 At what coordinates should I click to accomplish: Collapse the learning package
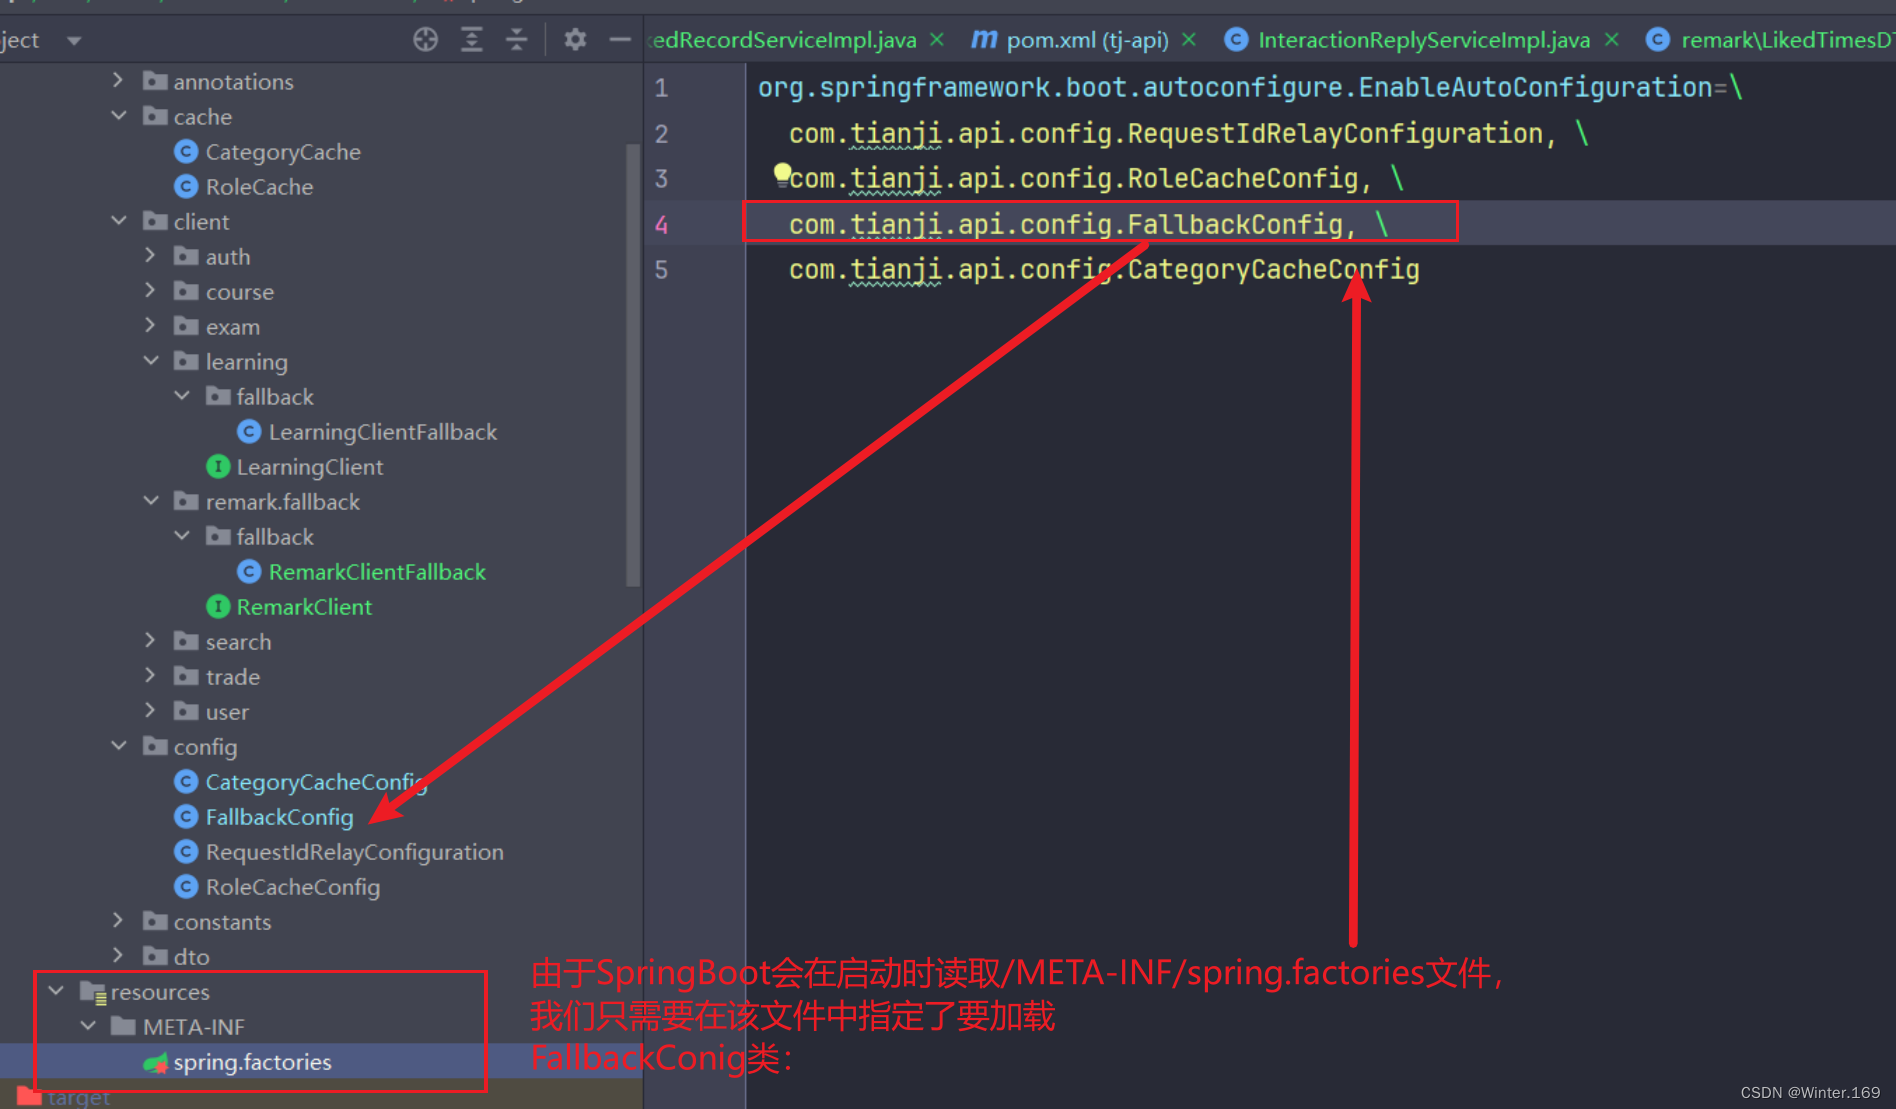pyautogui.click(x=150, y=361)
